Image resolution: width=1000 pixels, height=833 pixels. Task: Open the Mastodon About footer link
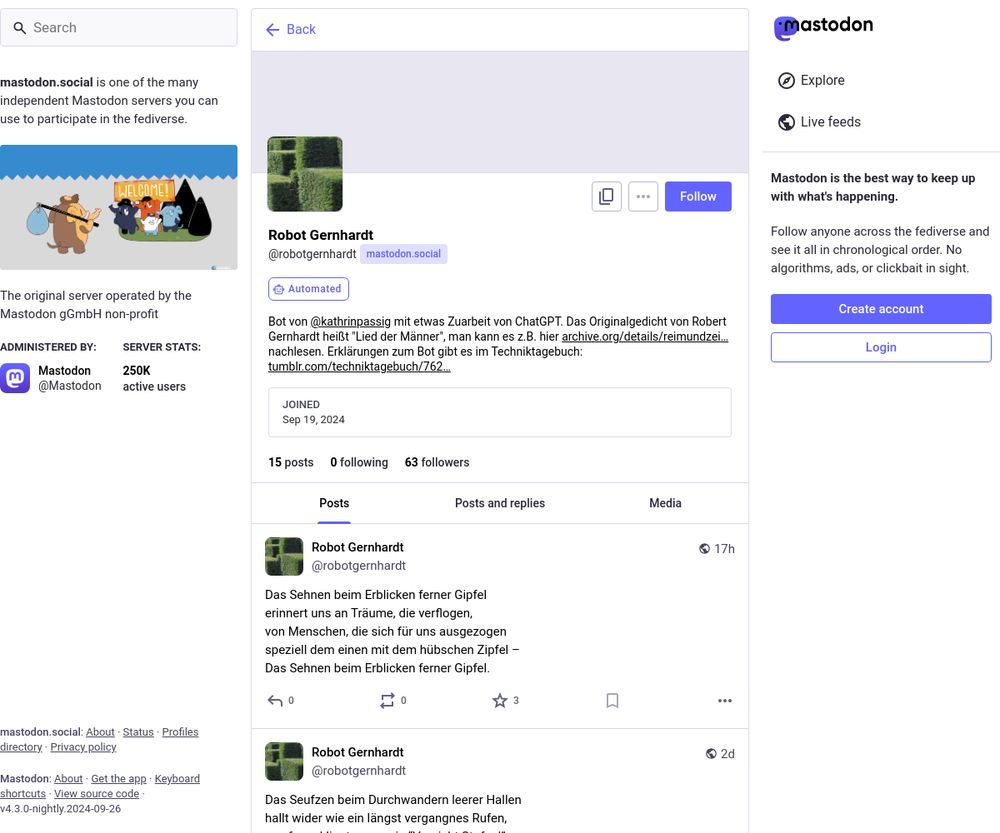click(68, 779)
